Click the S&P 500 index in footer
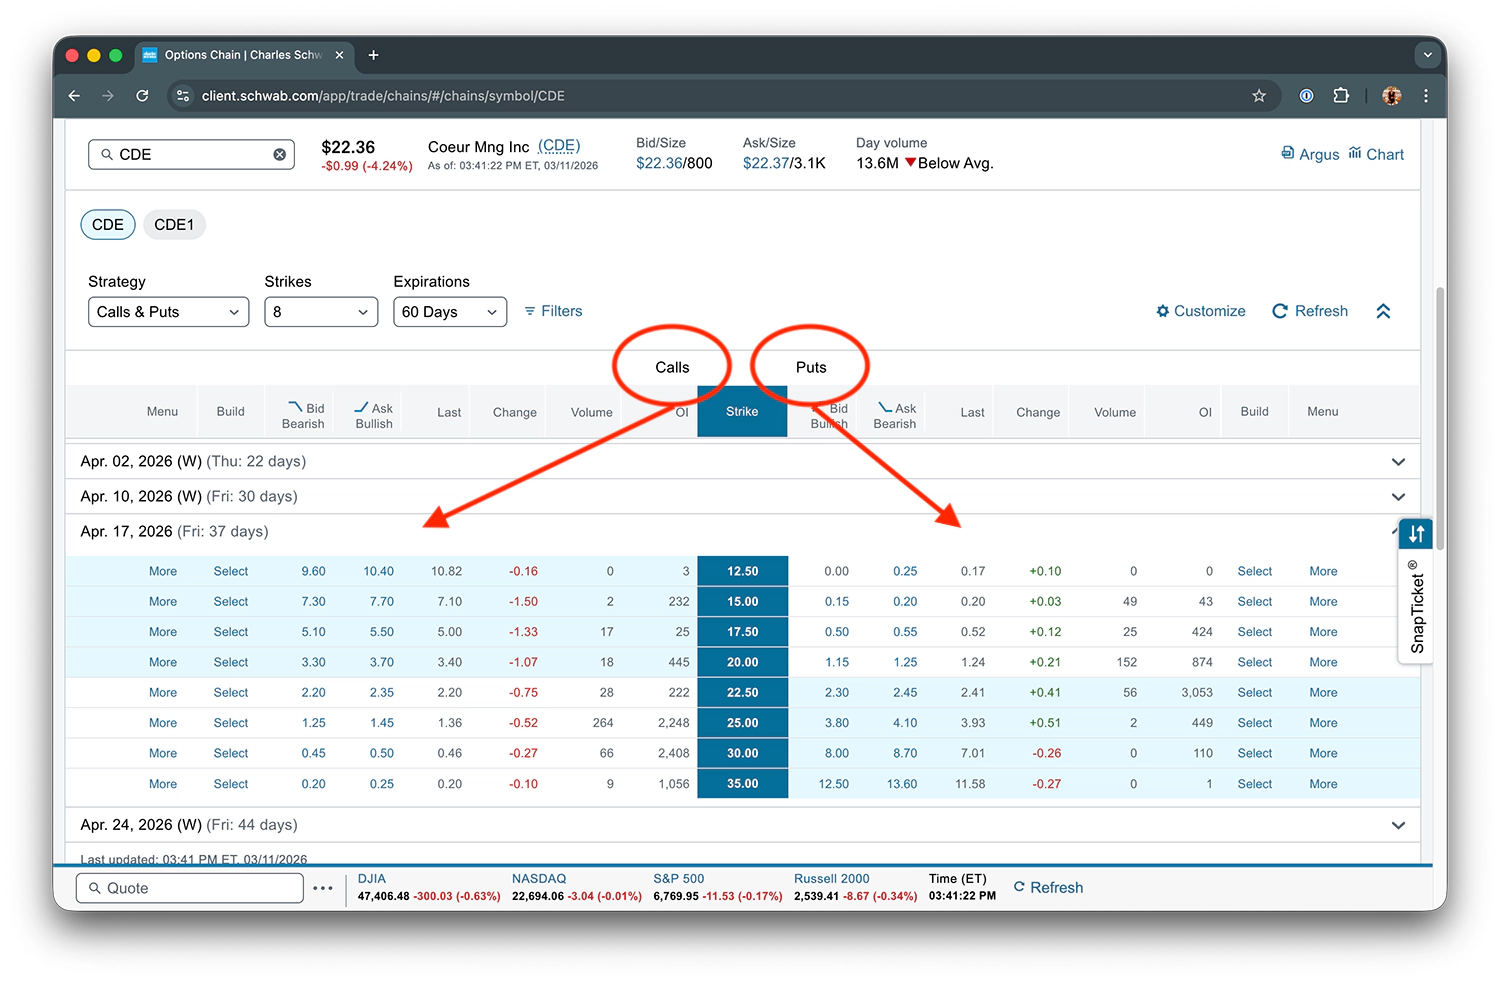This screenshot has width=1500, height=981. click(679, 879)
